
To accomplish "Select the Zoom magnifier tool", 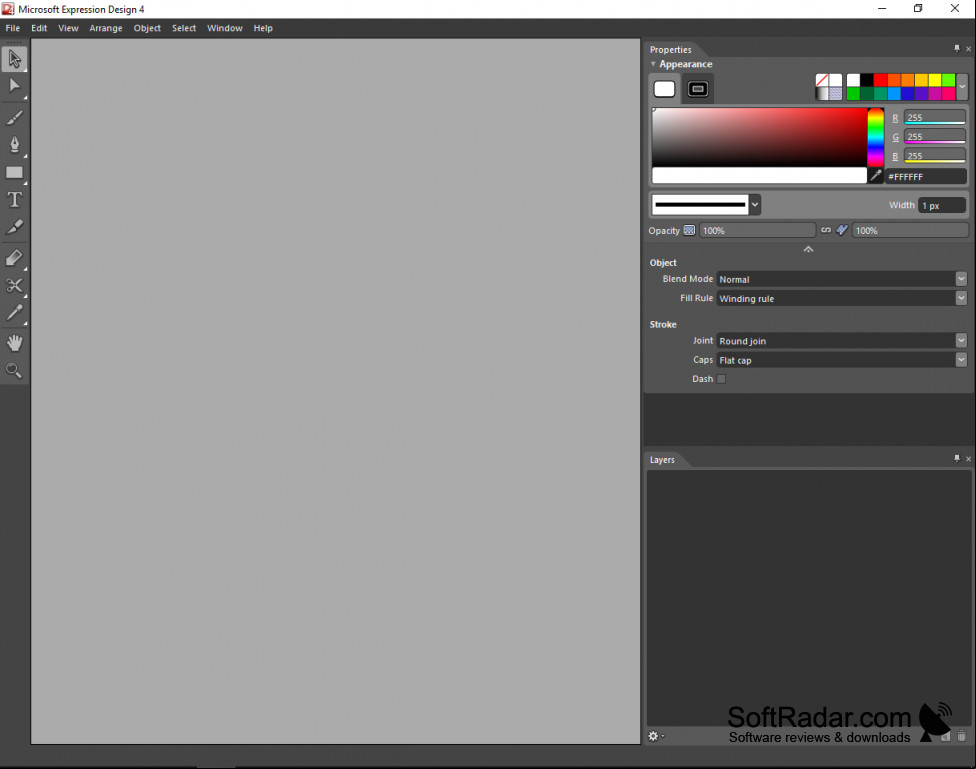I will tap(14, 370).
